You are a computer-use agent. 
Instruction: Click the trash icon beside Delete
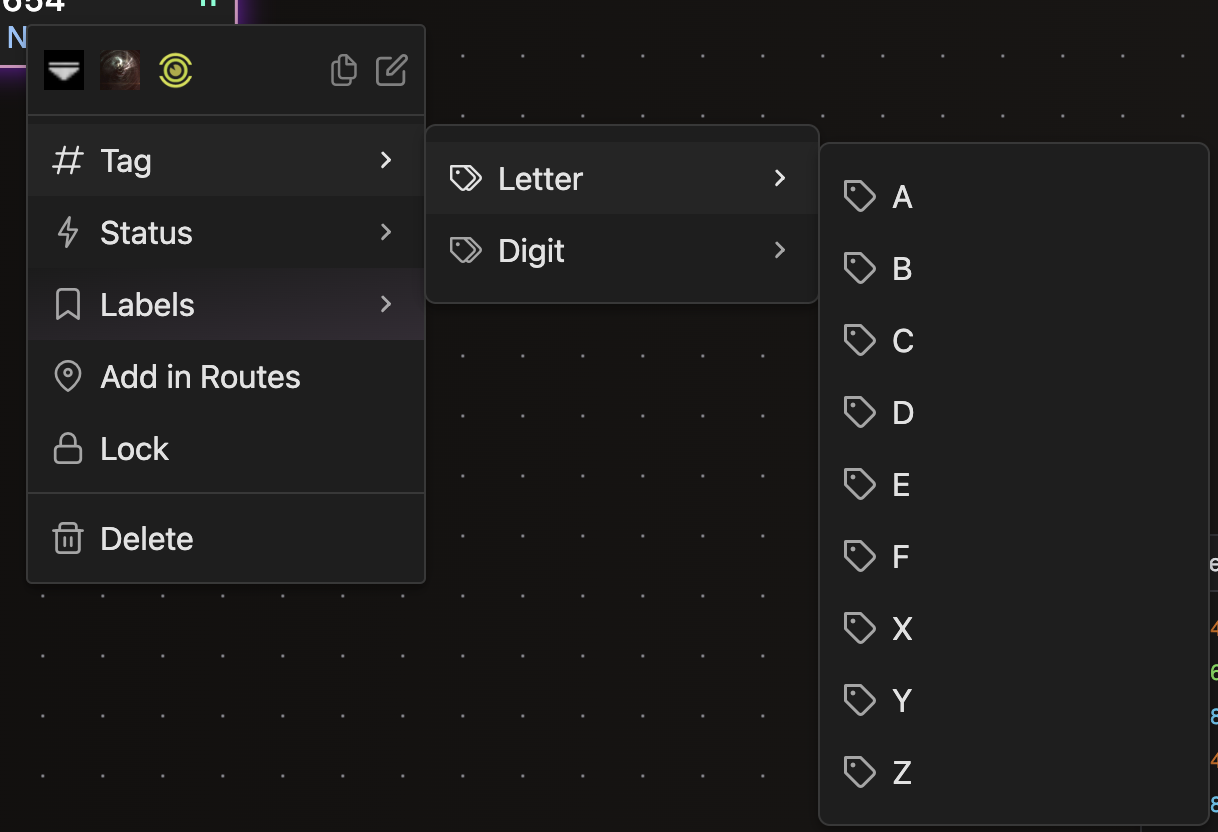68,539
